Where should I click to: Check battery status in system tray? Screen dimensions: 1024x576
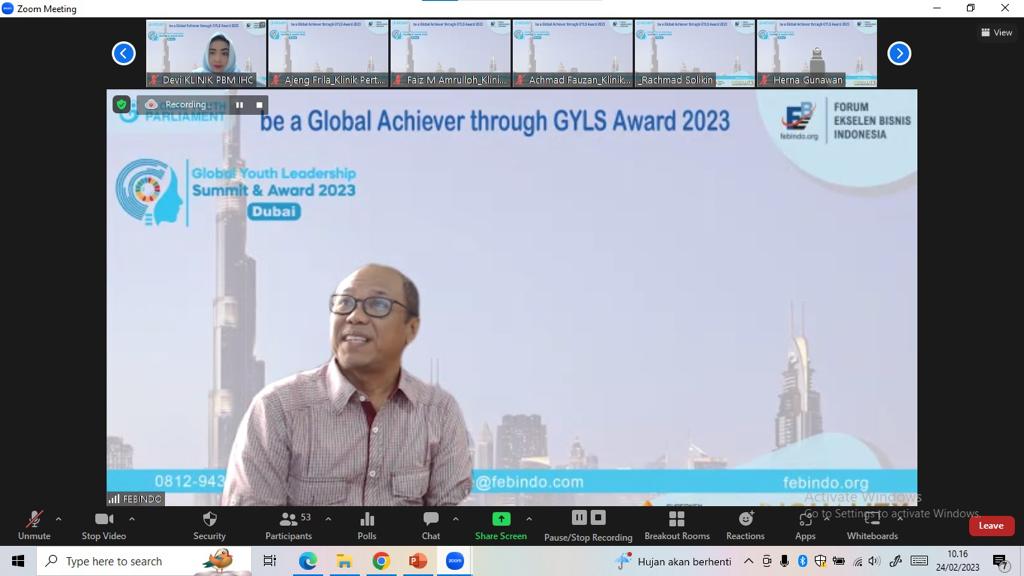click(x=839, y=561)
